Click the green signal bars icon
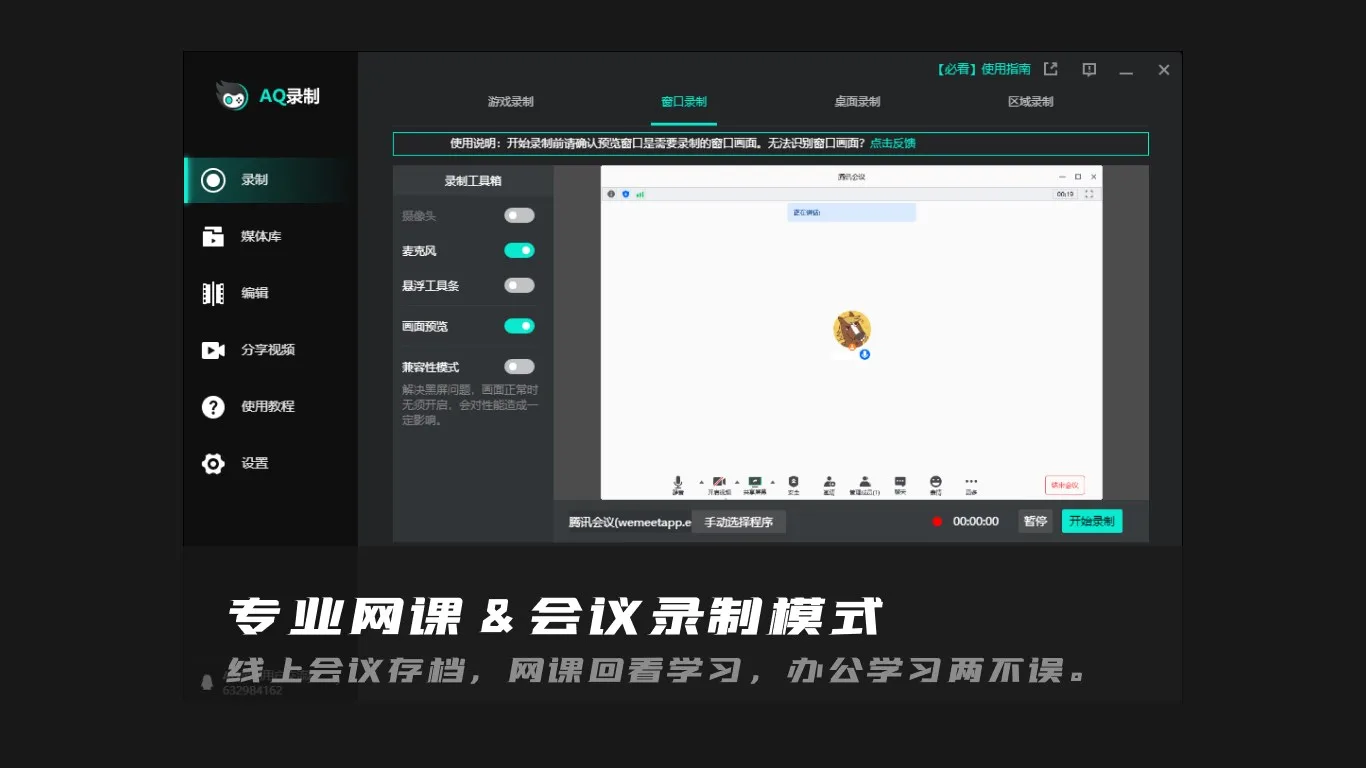The width and height of the screenshot is (1366, 768). (x=640, y=194)
